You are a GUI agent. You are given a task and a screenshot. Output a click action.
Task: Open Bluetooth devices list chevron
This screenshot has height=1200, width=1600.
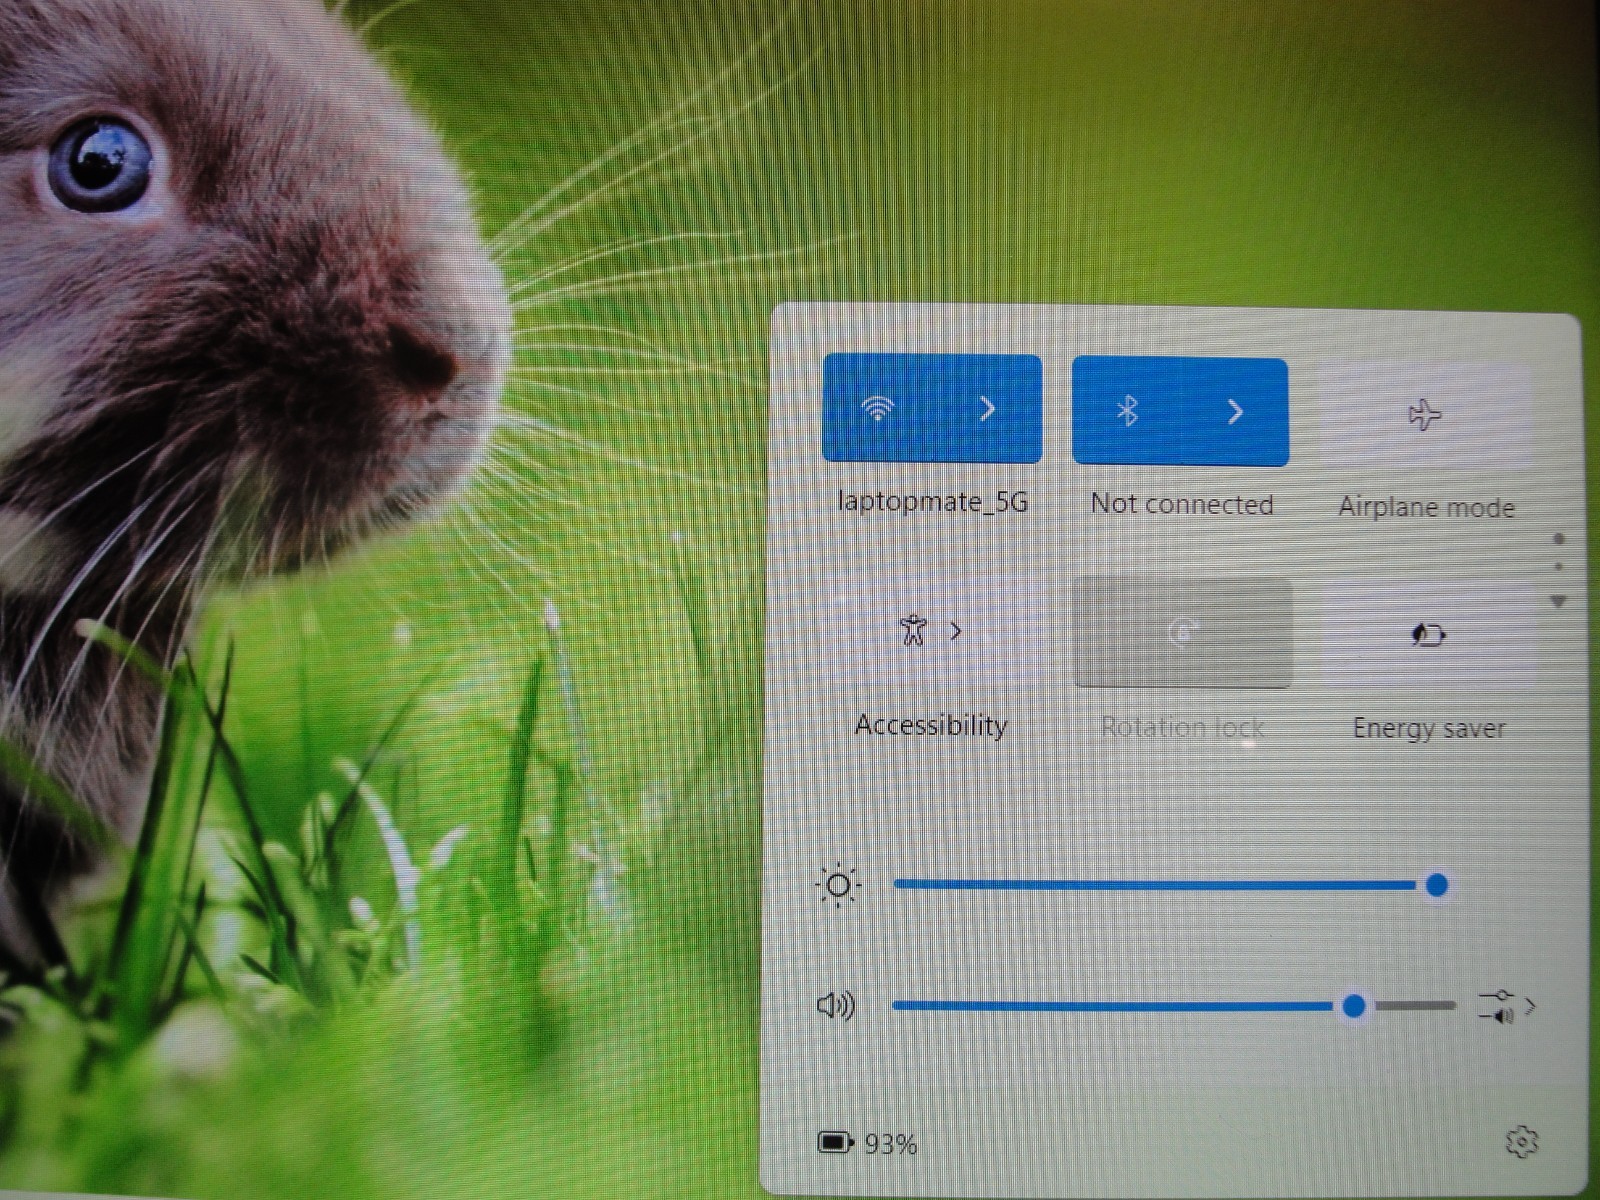click(x=1235, y=411)
